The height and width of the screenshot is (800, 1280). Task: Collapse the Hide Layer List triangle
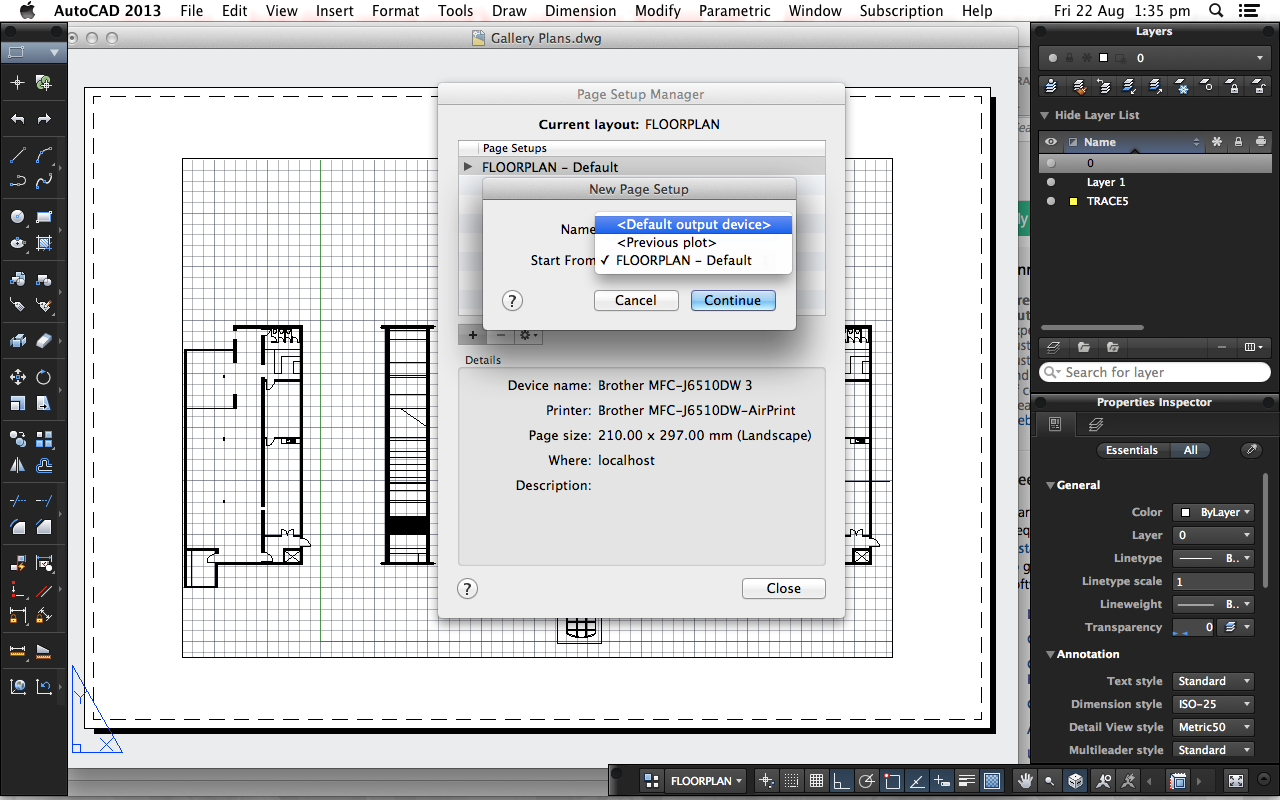tap(1045, 115)
